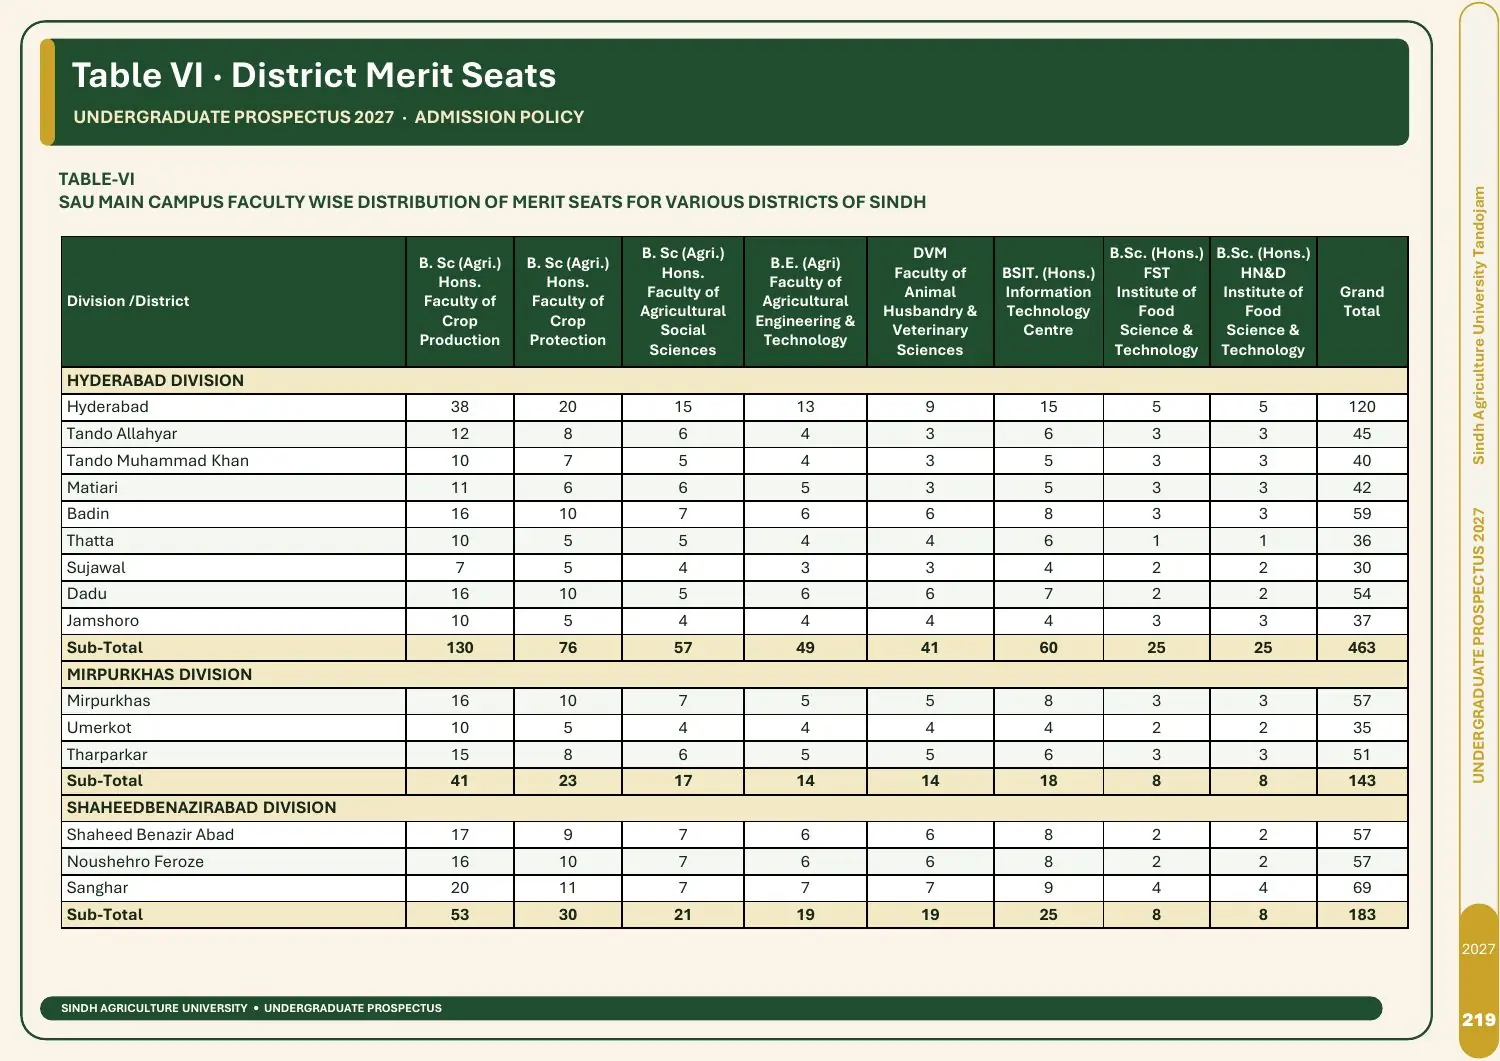
Task: Click the "B.Sc. (Hons.) HN&D" column header
Action: tap(1263, 301)
